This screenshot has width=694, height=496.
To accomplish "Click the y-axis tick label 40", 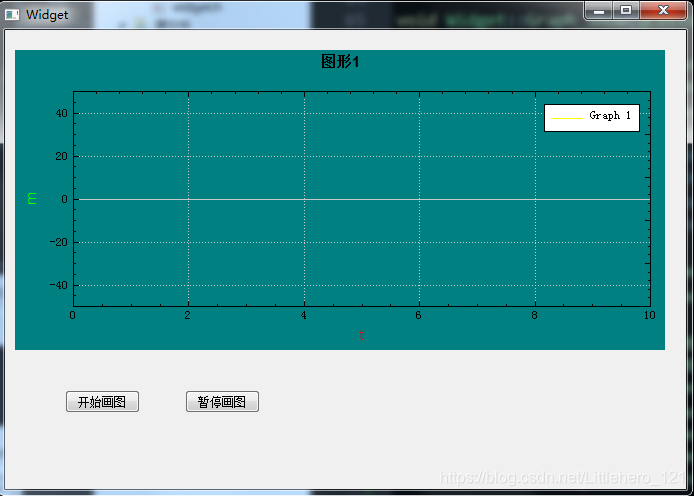I will point(62,113).
